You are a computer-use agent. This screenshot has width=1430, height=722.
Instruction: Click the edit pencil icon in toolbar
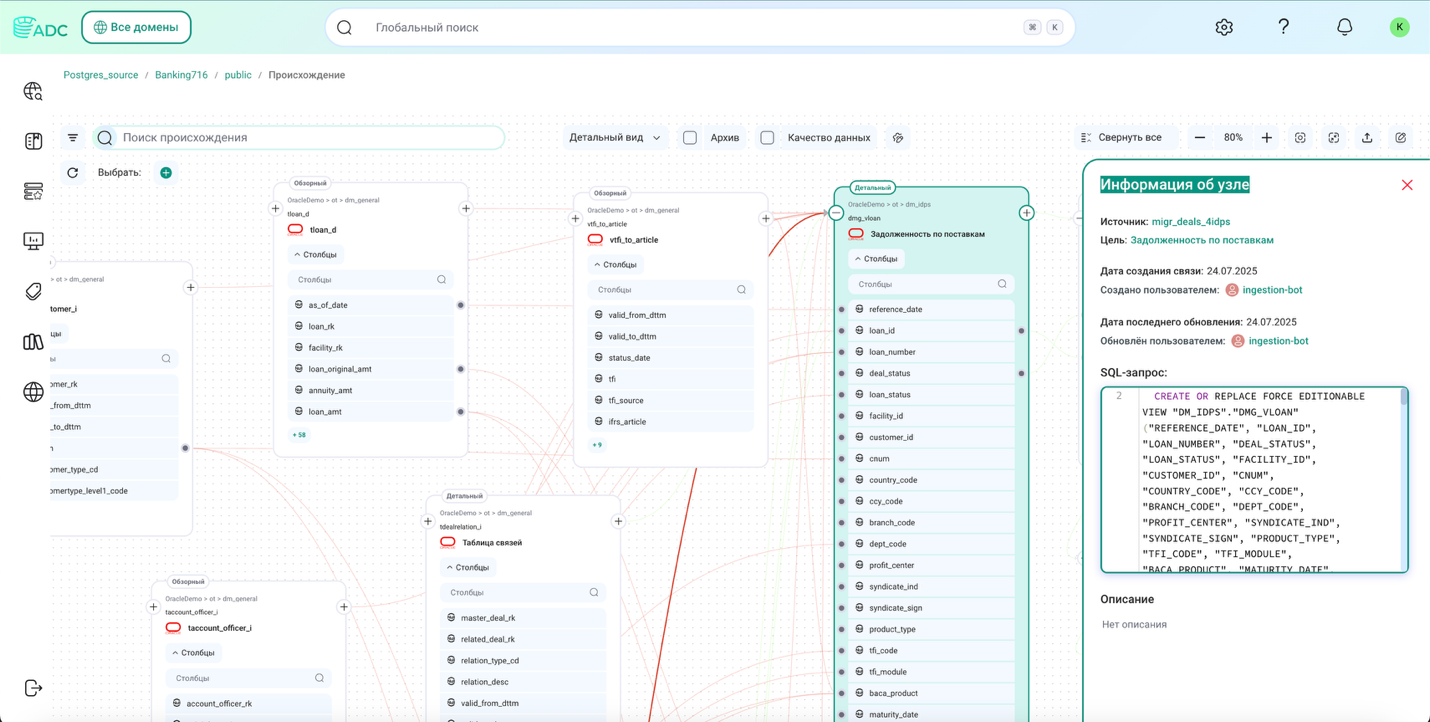pos(1401,138)
